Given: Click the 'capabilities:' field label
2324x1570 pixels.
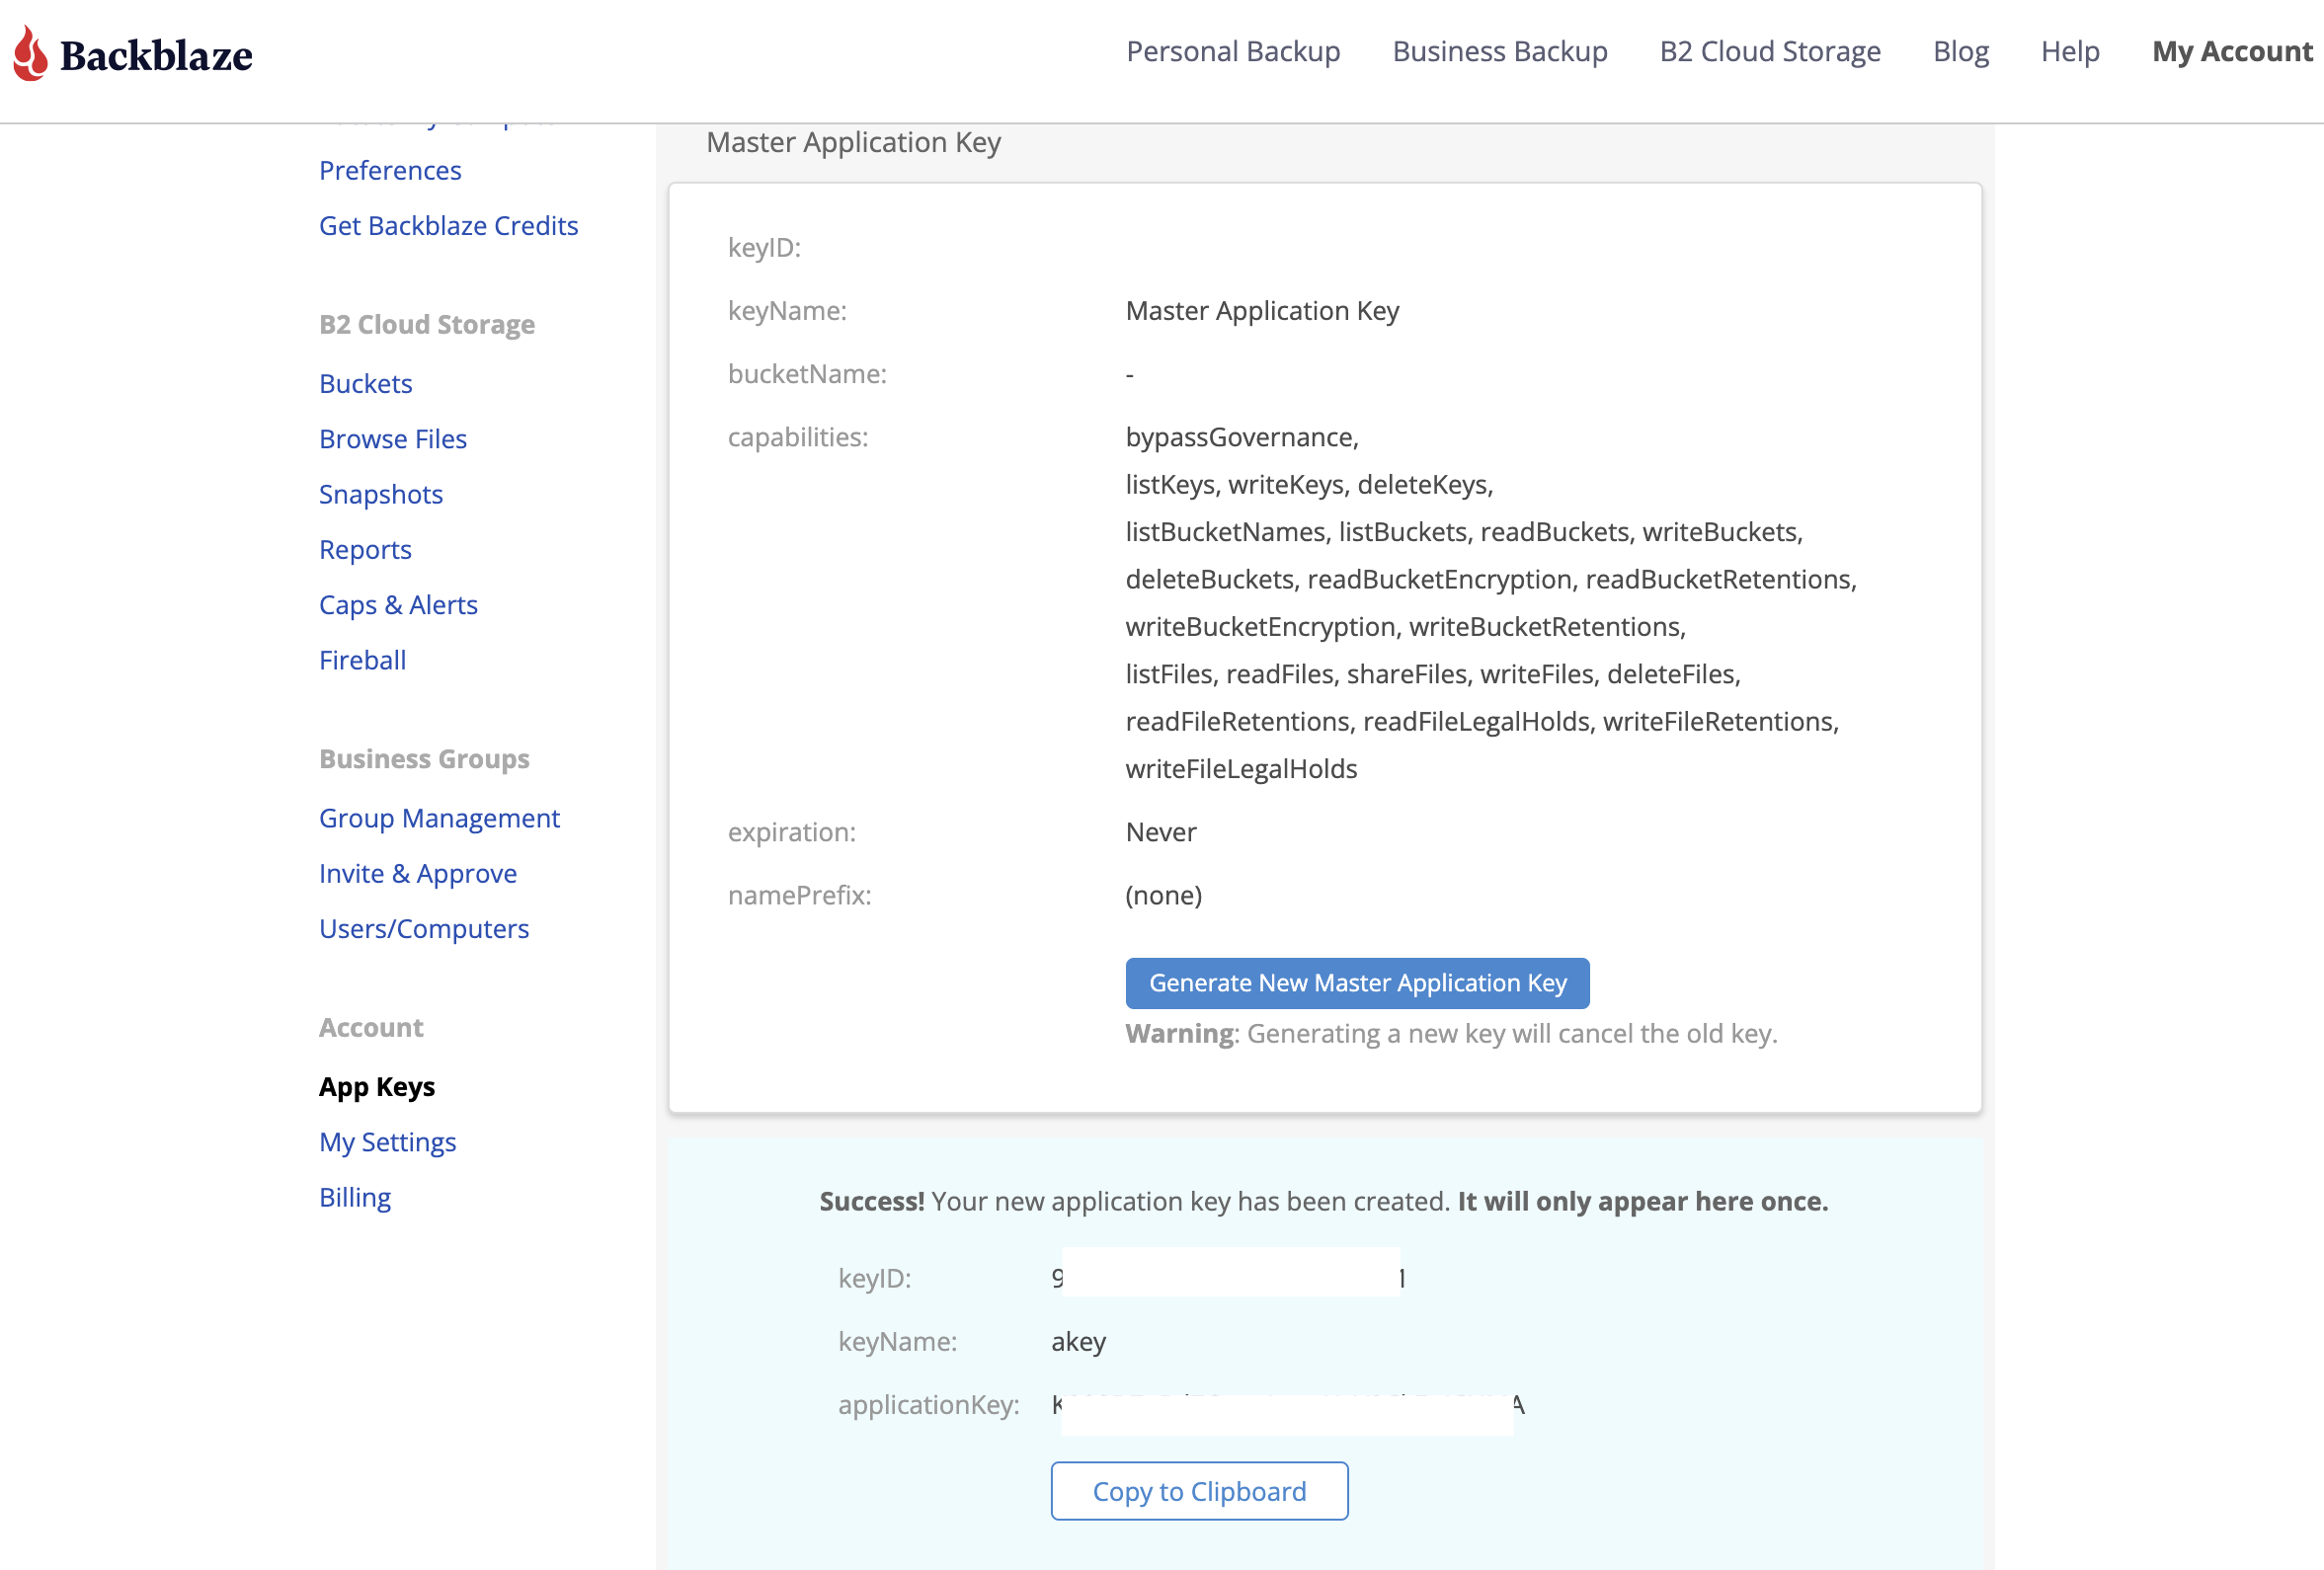Looking at the screenshot, I should 797,437.
